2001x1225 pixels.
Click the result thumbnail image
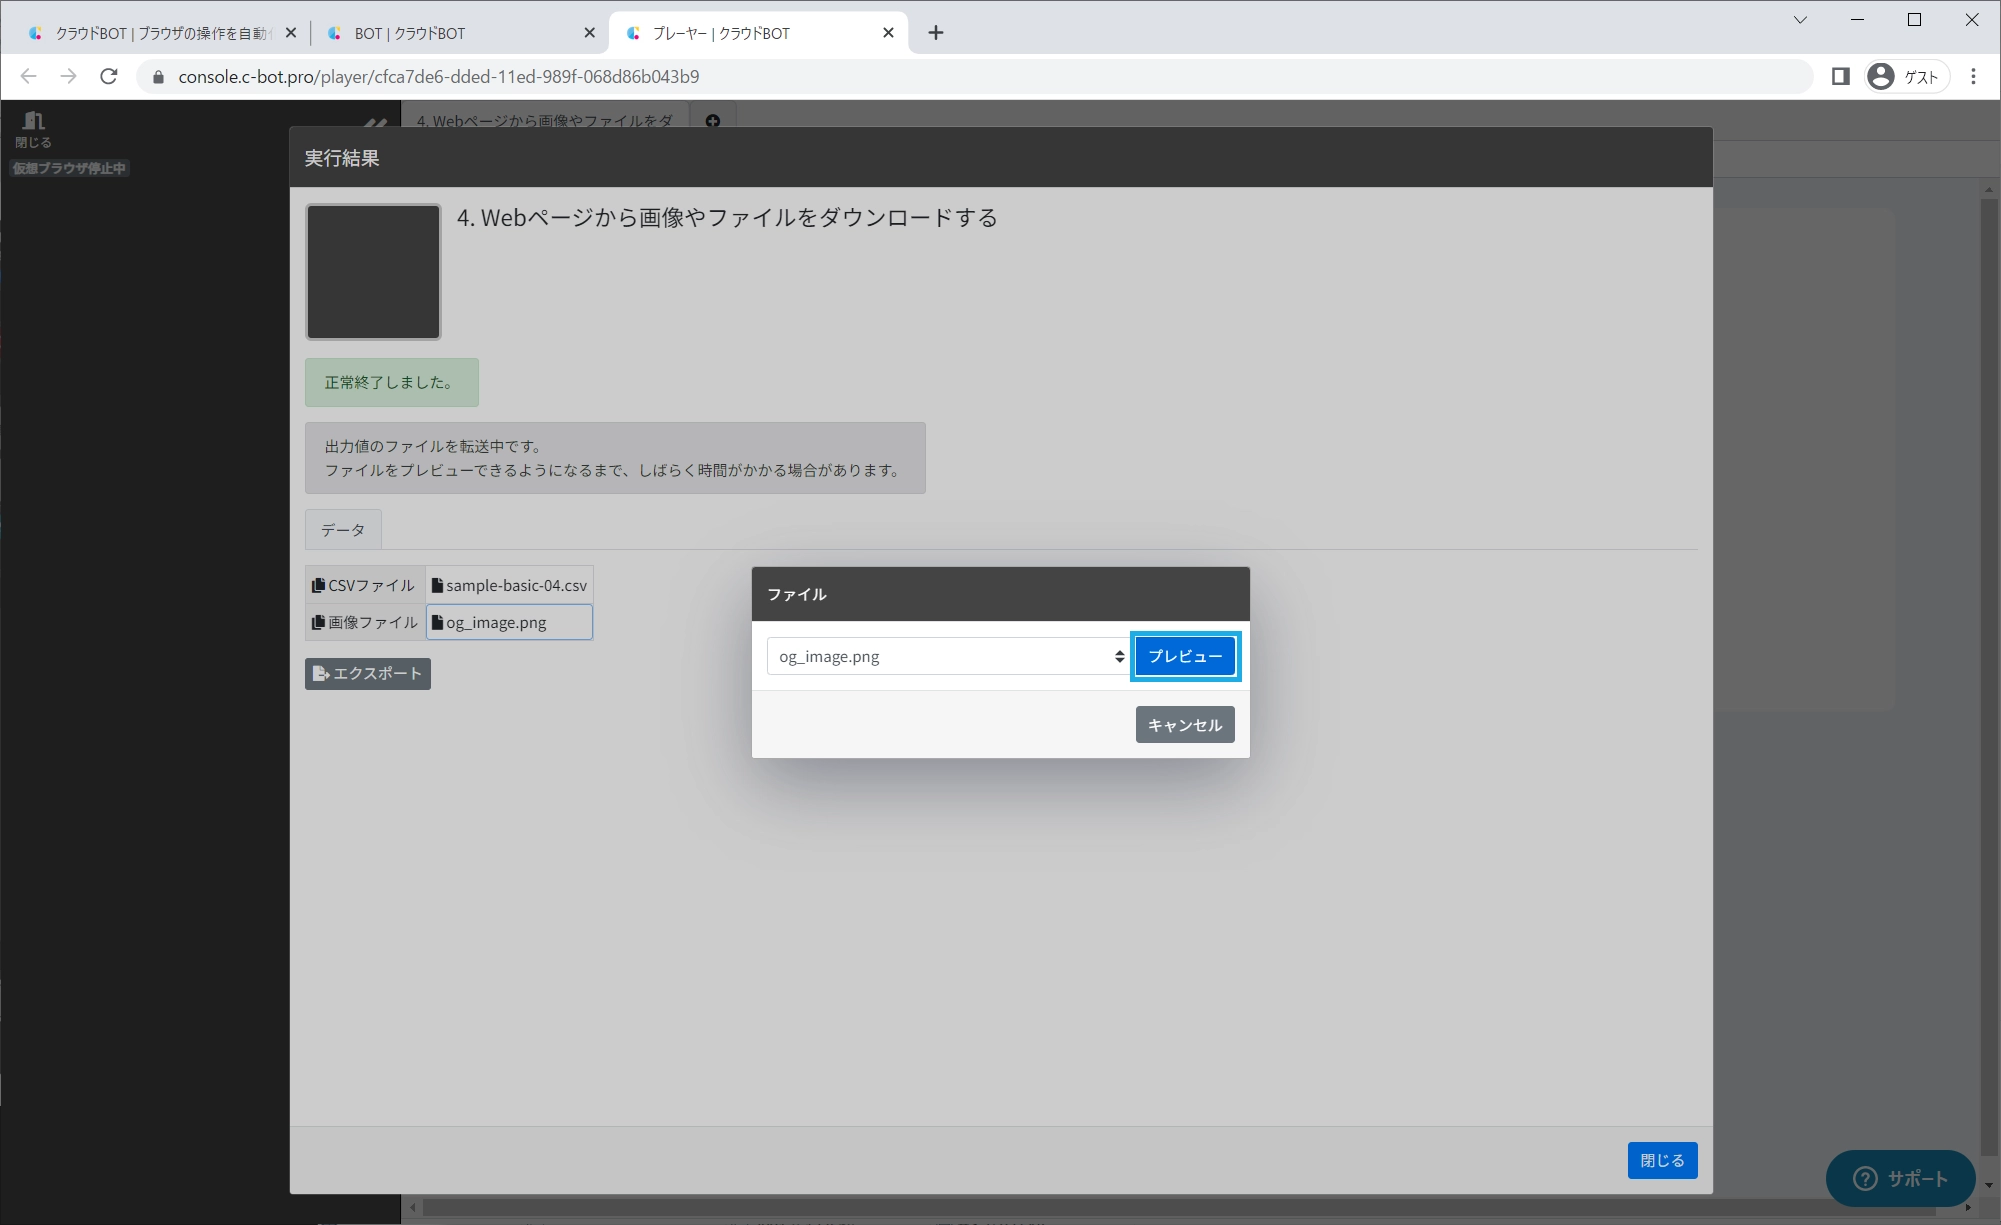(373, 272)
